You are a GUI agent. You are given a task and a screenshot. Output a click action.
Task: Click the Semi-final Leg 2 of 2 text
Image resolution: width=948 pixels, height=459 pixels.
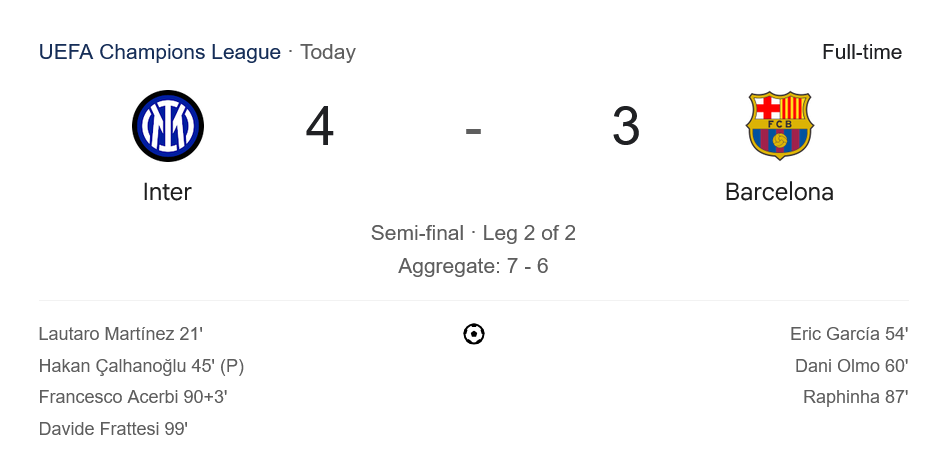473,233
